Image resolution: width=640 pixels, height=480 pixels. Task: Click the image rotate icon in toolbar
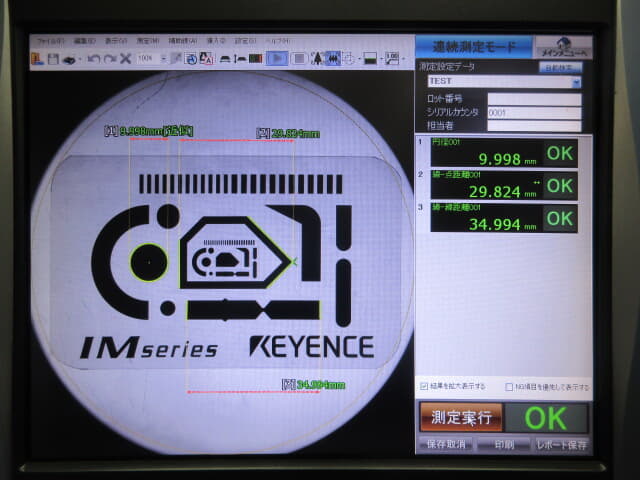(191, 59)
